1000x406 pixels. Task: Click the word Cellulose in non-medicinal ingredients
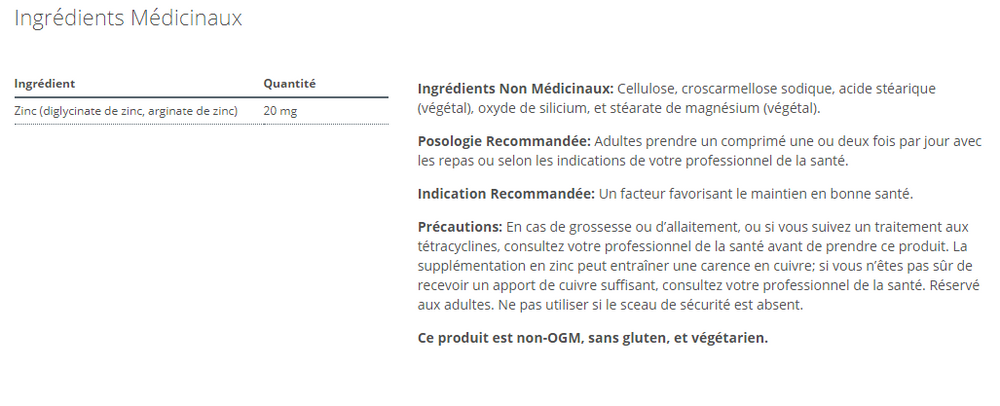coord(647,89)
